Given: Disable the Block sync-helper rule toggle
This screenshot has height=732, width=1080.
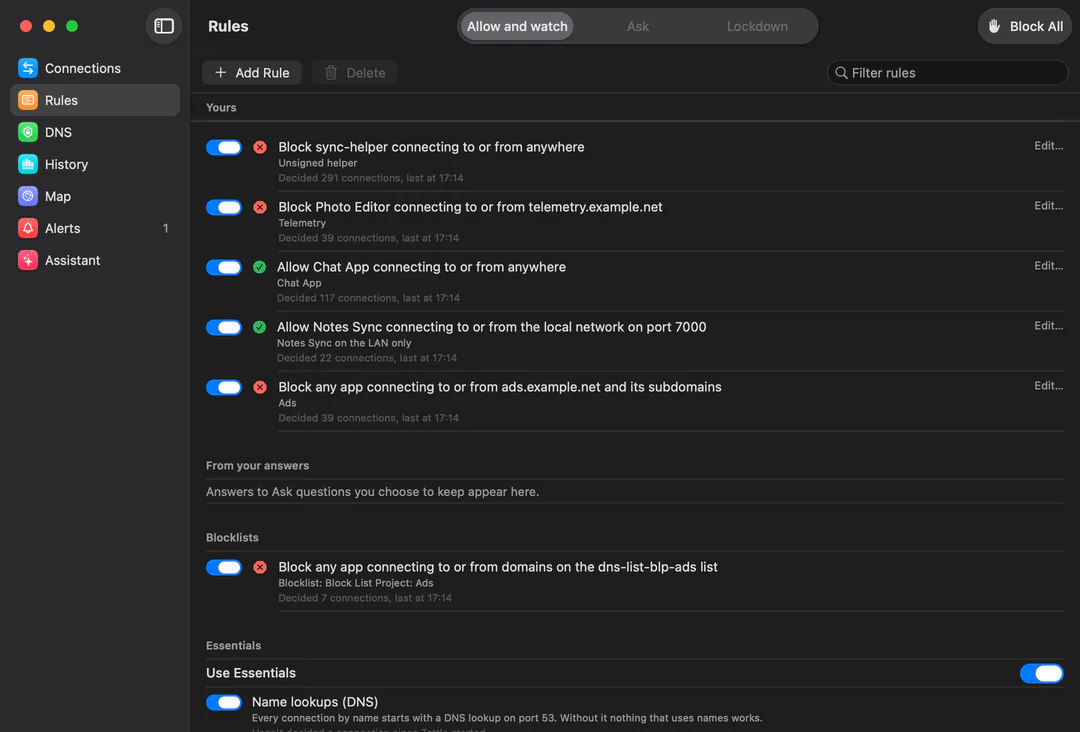Looking at the screenshot, I should [224, 147].
